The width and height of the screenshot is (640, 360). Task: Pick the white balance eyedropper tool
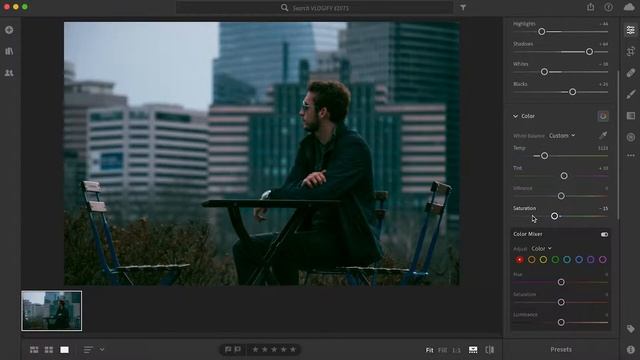point(603,135)
